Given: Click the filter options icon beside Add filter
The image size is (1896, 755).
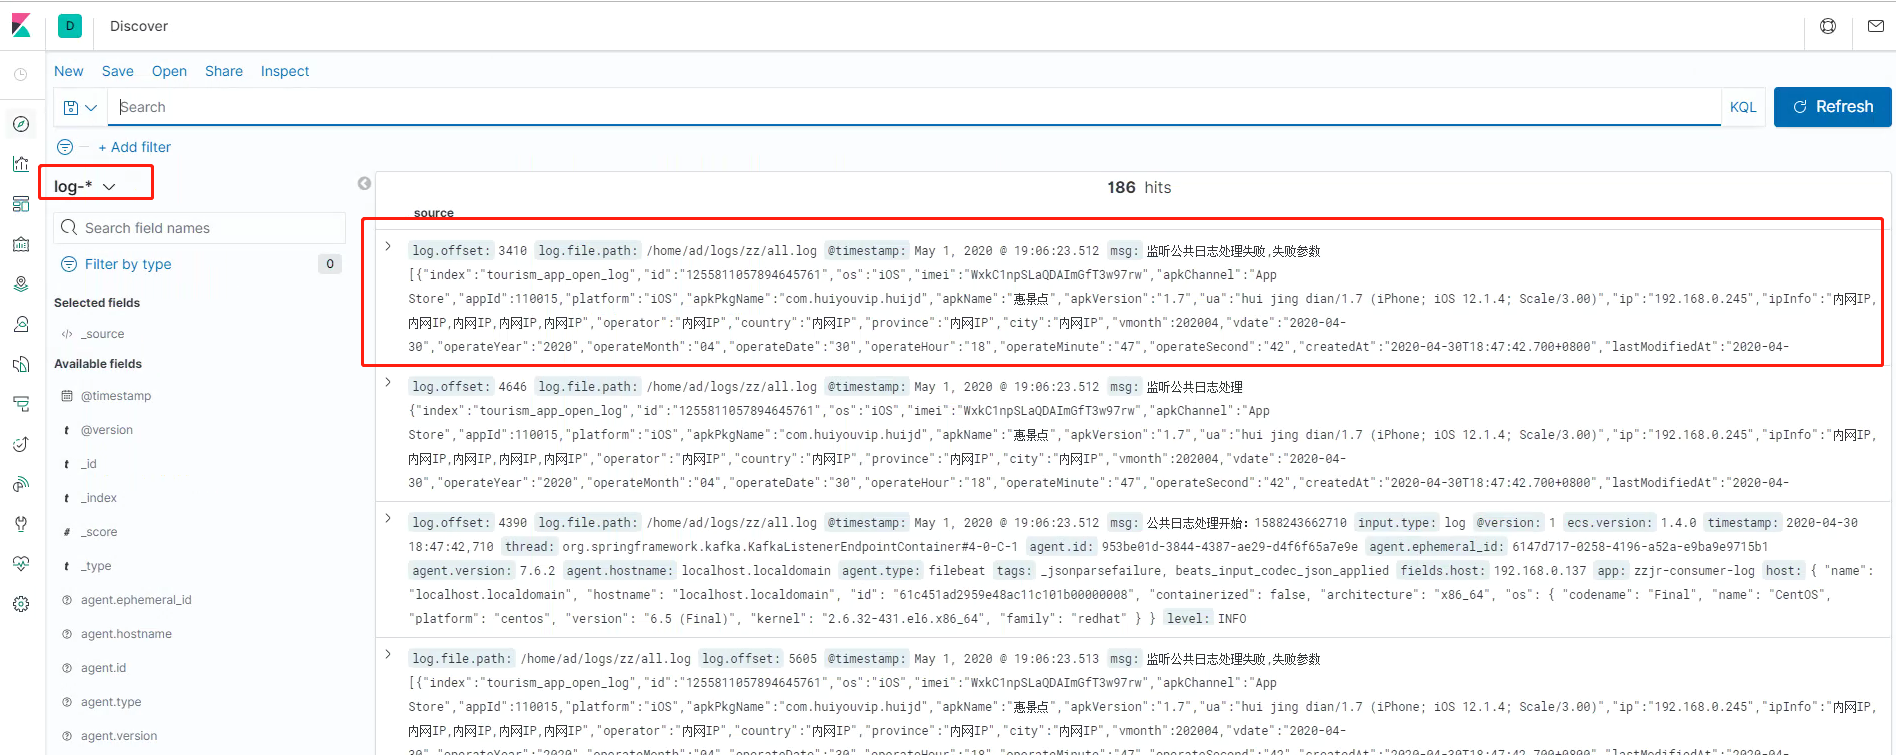Looking at the screenshot, I should tap(65, 147).
